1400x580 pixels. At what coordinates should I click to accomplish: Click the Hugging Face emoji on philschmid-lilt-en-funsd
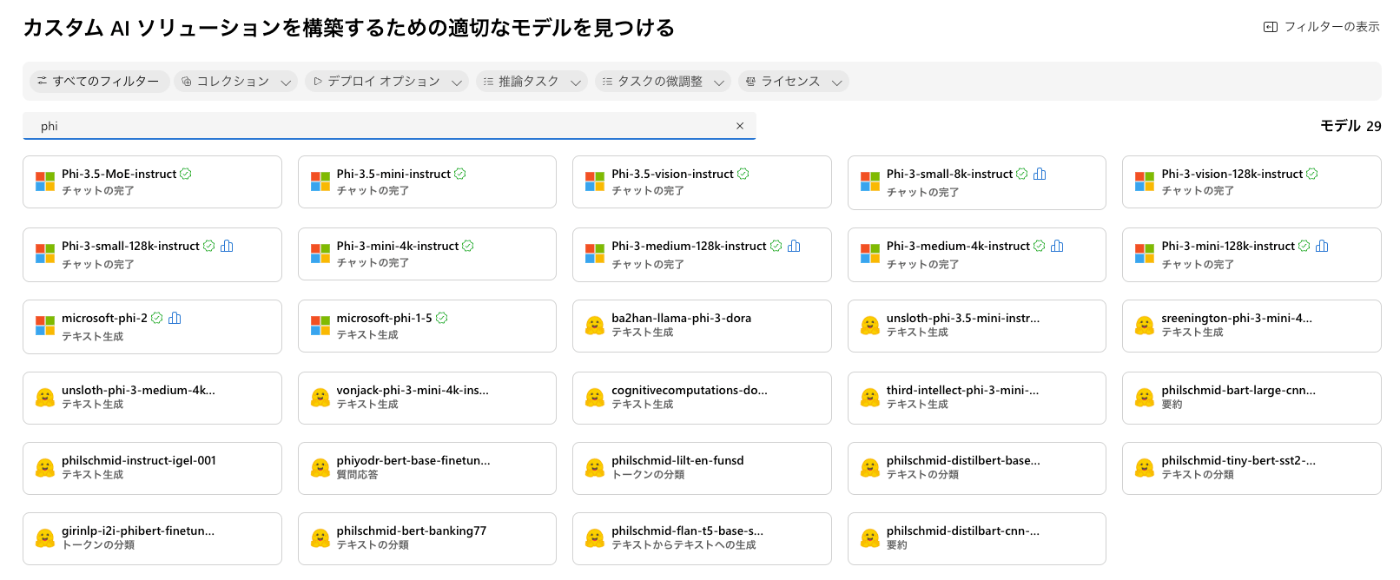click(595, 468)
